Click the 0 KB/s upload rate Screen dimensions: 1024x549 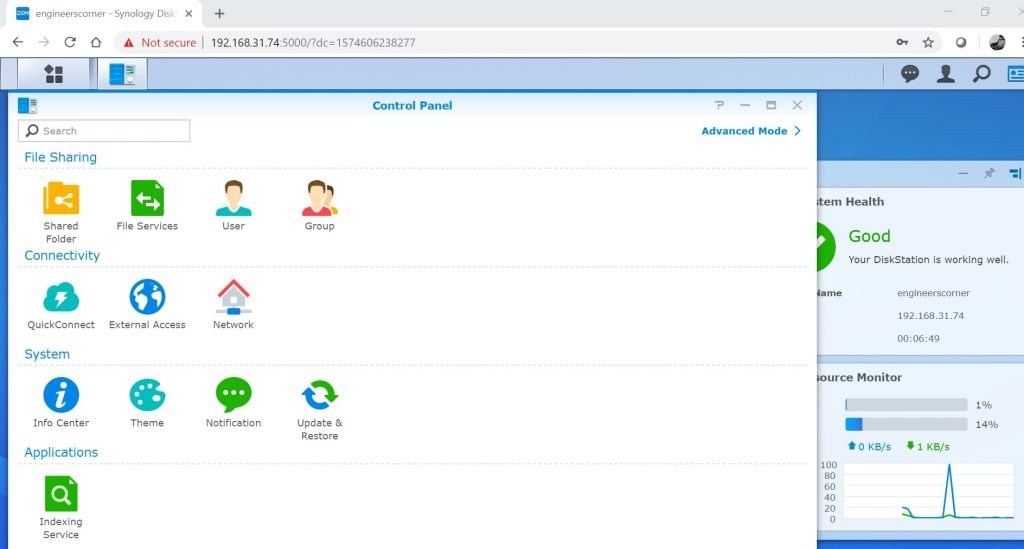click(869, 447)
